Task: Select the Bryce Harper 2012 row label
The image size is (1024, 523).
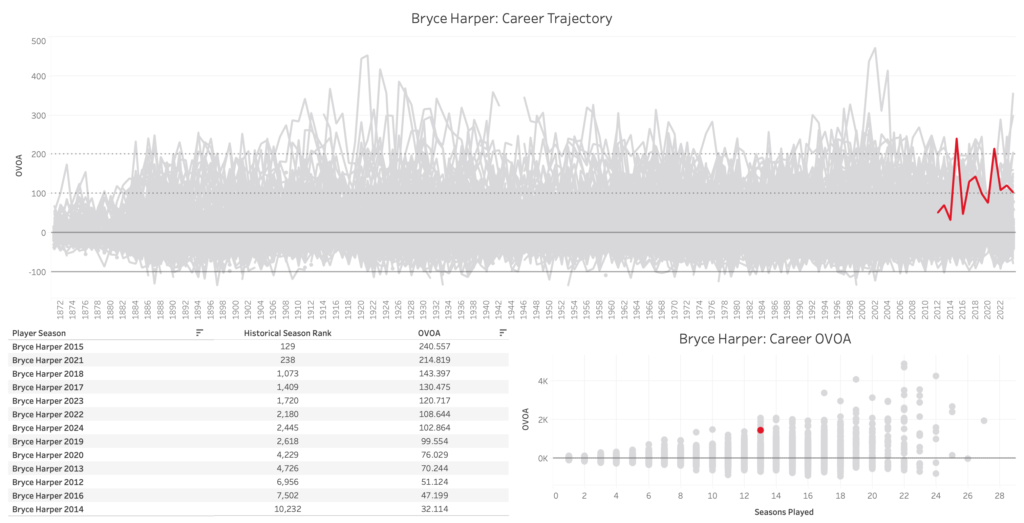Action: 48,482
